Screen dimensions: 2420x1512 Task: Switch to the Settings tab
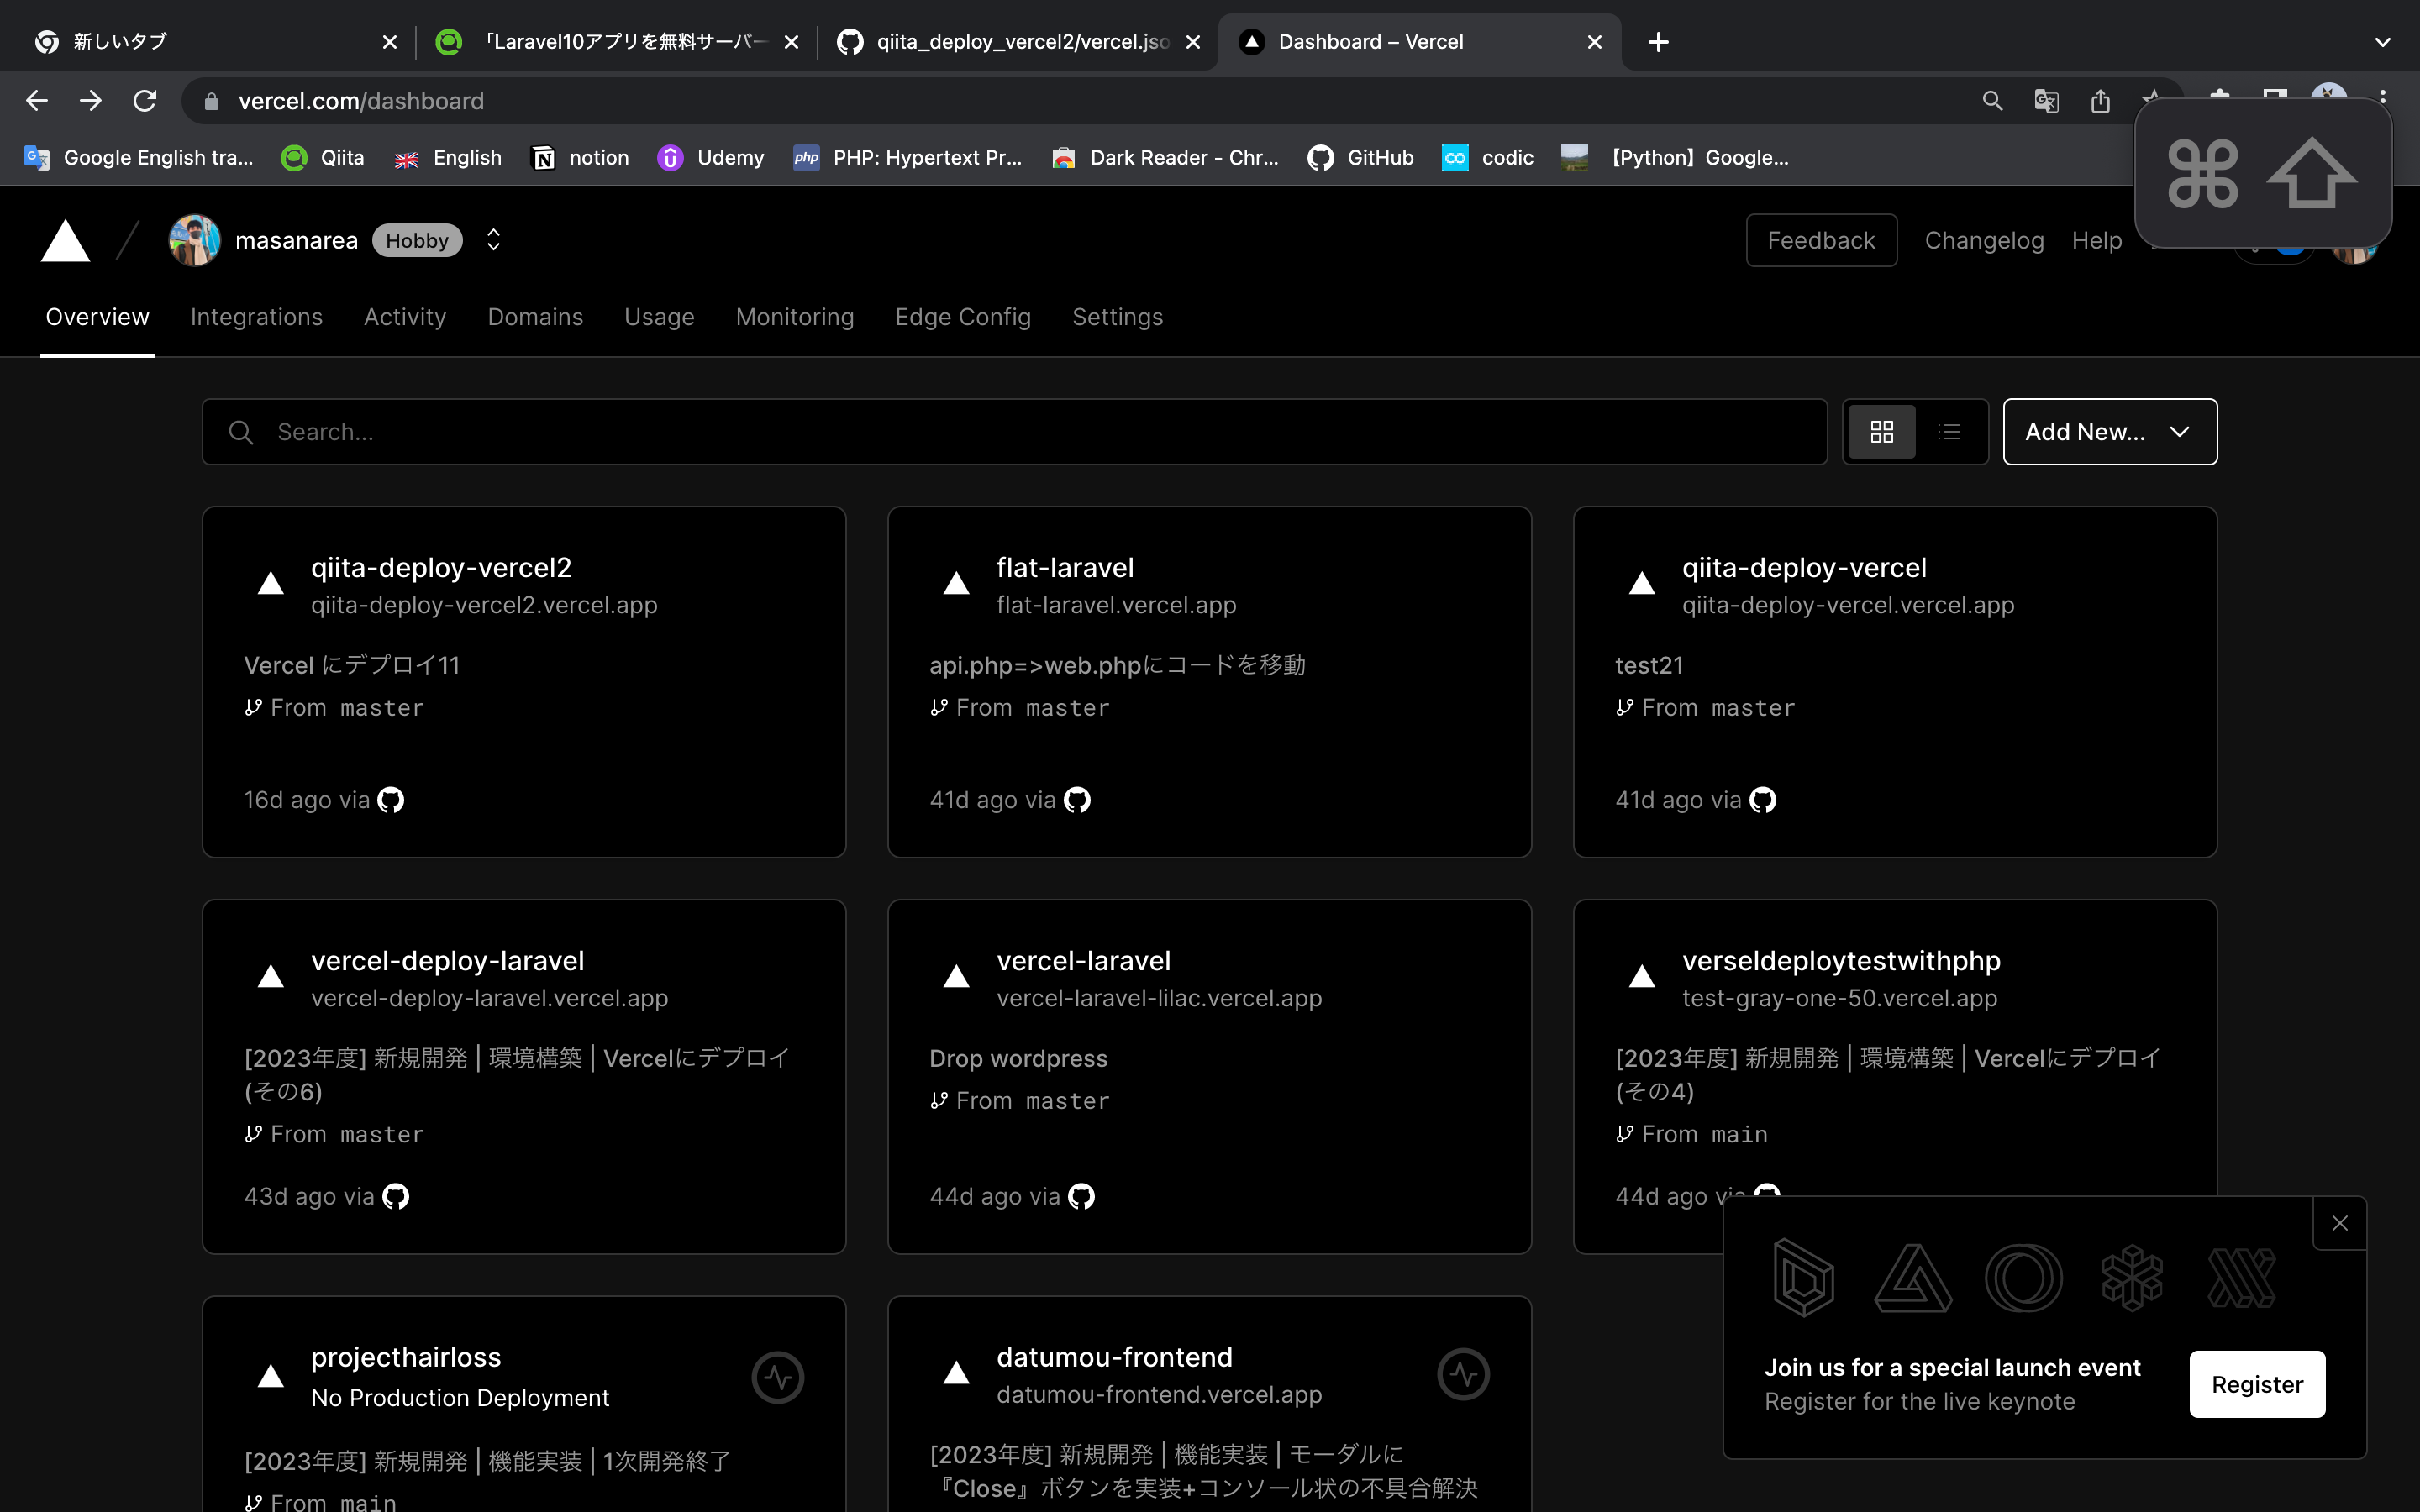tap(1117, 317)
